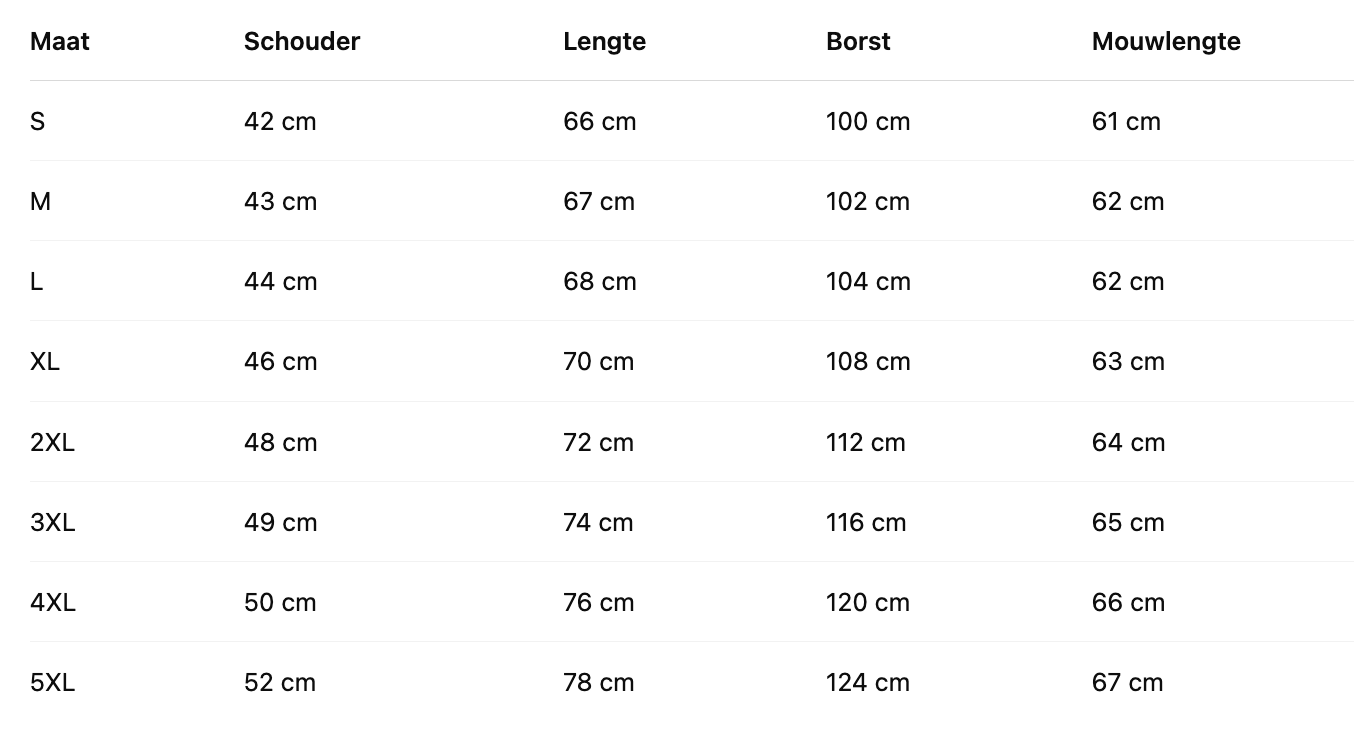Click the 42 cm shoulder value

click(280, 122)
